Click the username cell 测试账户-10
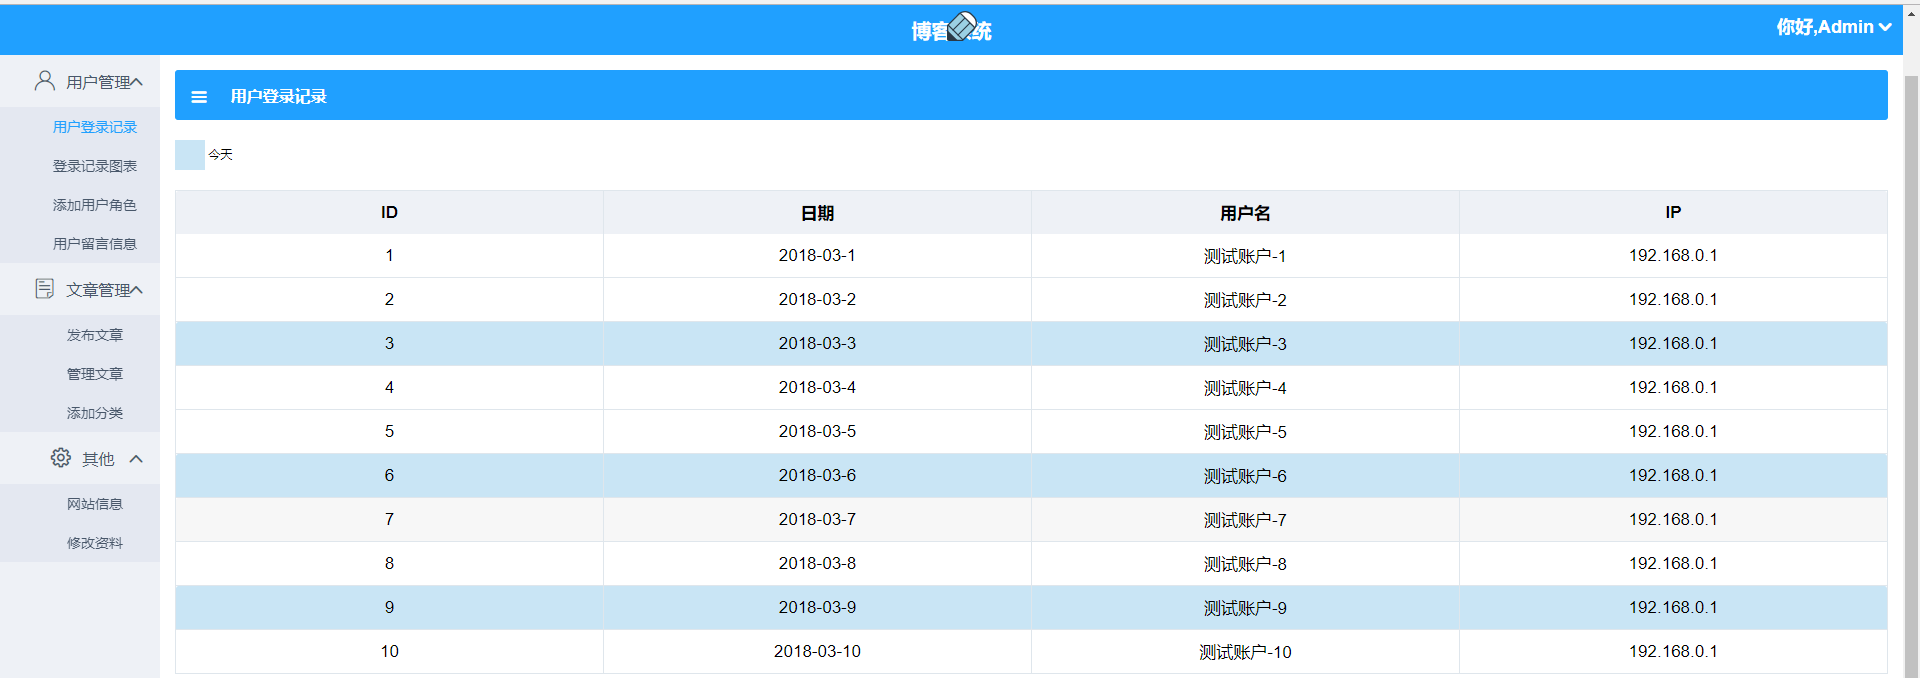 (1245, 651)
